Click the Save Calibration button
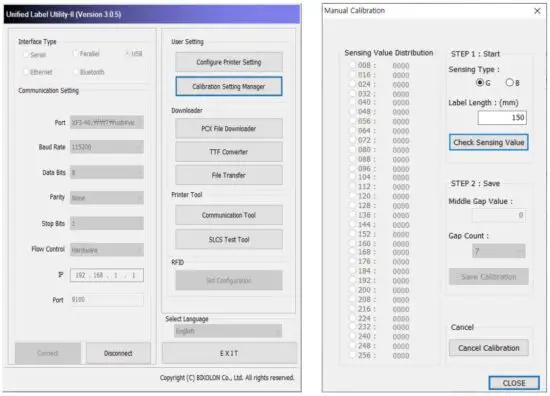The height and width of the screenshot is (396, 550). pos(489,277)
